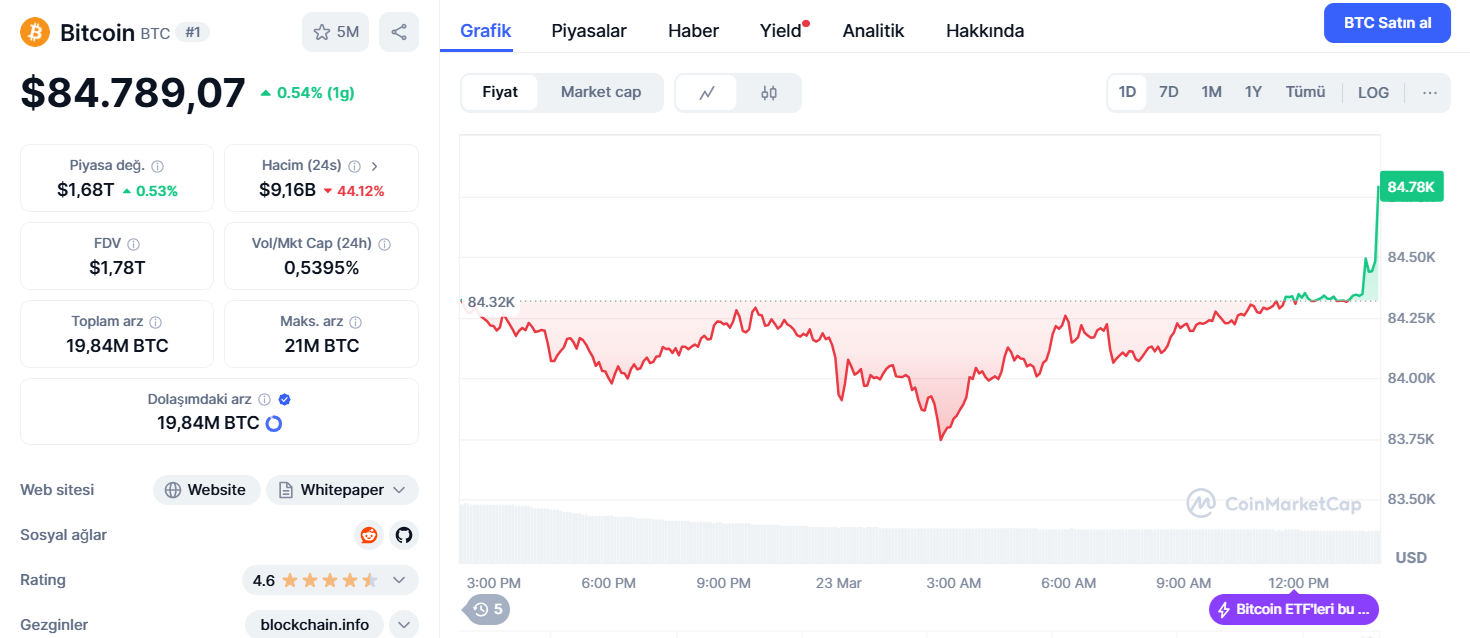Set chart range to 1Y
This screenshot has height=638, width=1470.
1254,93
